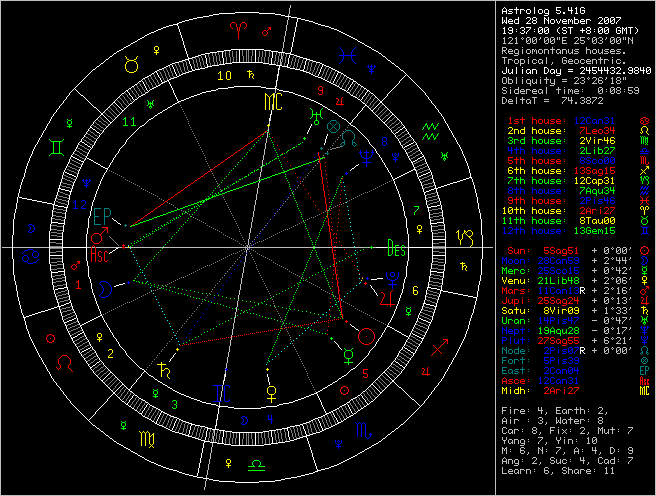Click the green Libra glyph on outer zodiac ring

pyautogui.click(x=256, y=465)
